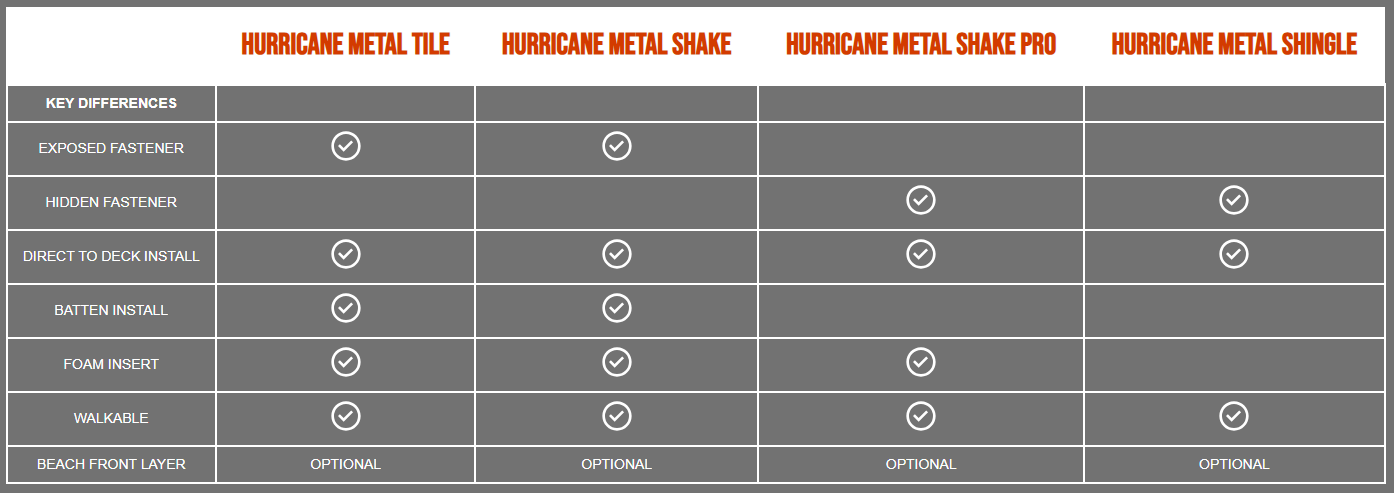
Task: Click Walkable checkmark for Metal Tile
Action: pos(346,416)
